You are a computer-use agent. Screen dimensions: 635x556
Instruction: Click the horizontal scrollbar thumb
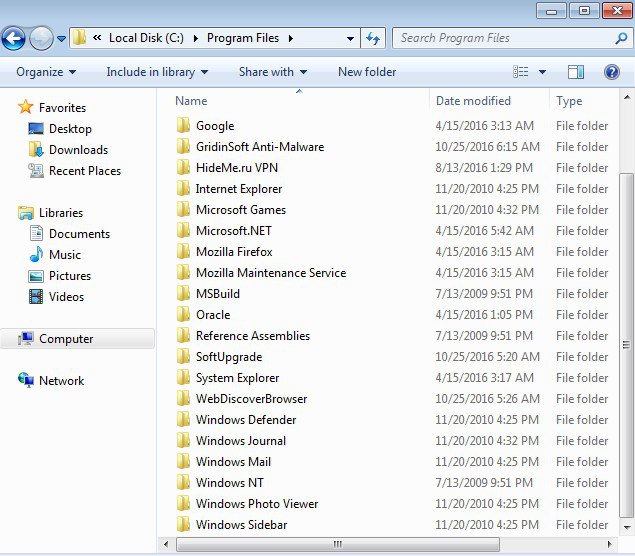tap(338, 544)
